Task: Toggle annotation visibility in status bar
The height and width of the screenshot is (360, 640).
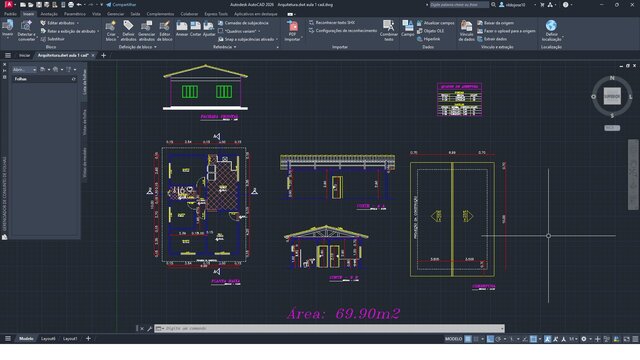Action: coord(547,339)
